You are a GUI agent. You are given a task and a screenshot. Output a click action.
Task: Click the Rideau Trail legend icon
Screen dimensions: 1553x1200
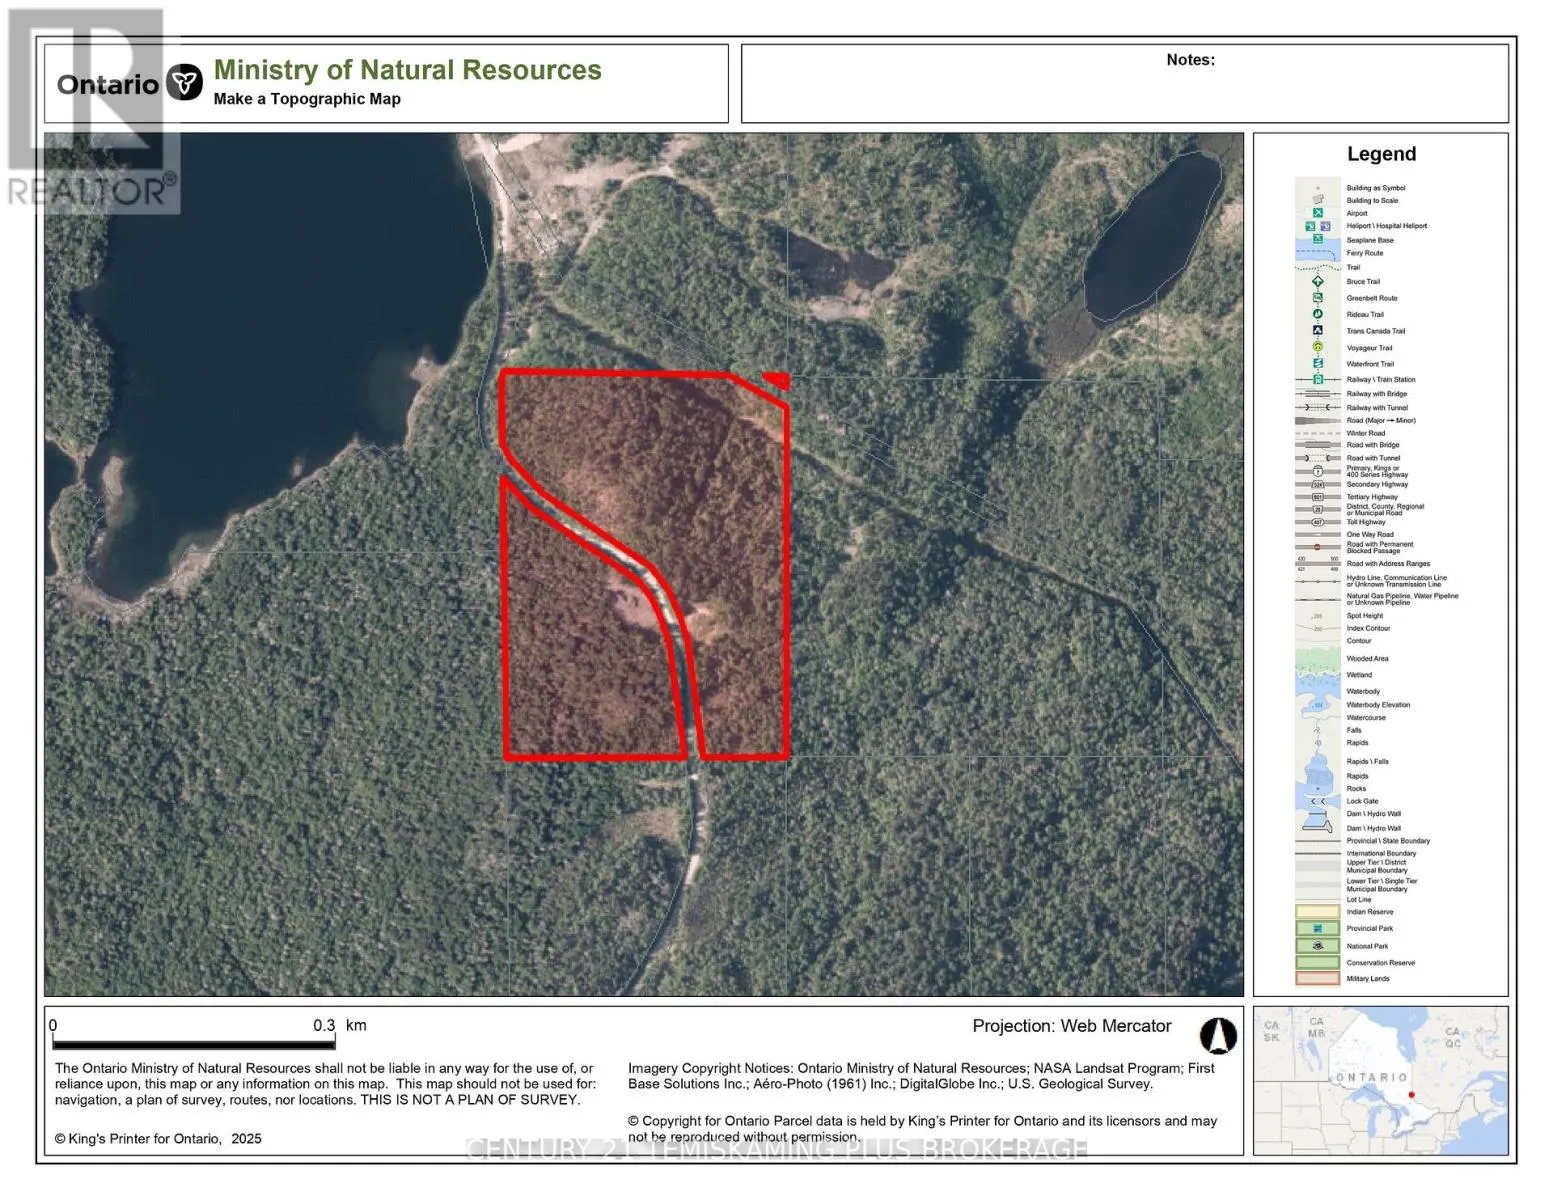(1317, 314)
